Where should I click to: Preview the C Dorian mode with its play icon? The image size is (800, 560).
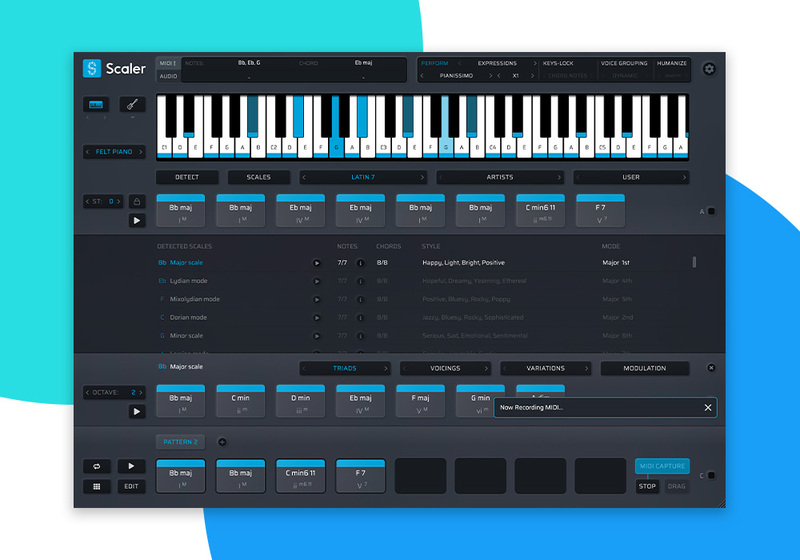point(316,318)
